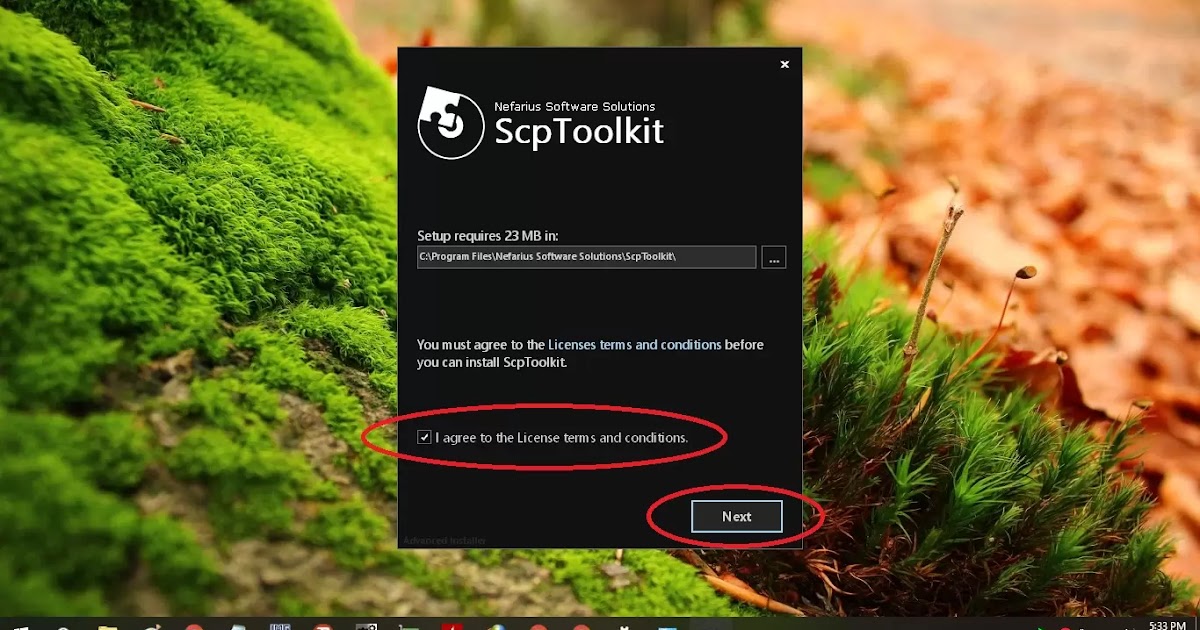
Task: Close the ScpToolkit setup window
Action: pyautogui.click(x=784, y=64)
